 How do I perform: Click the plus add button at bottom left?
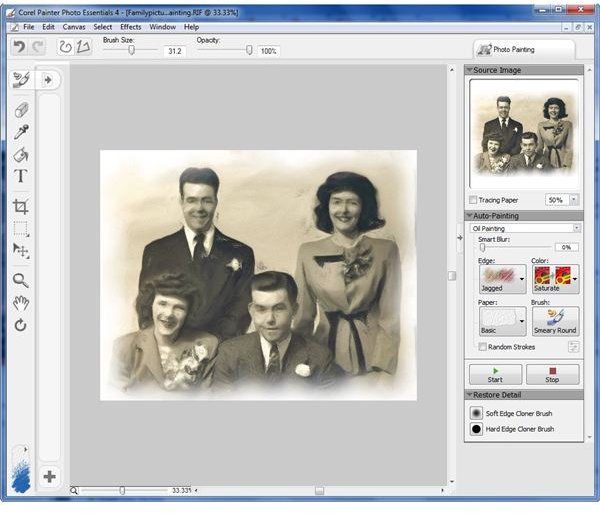[x=49, y=477]
